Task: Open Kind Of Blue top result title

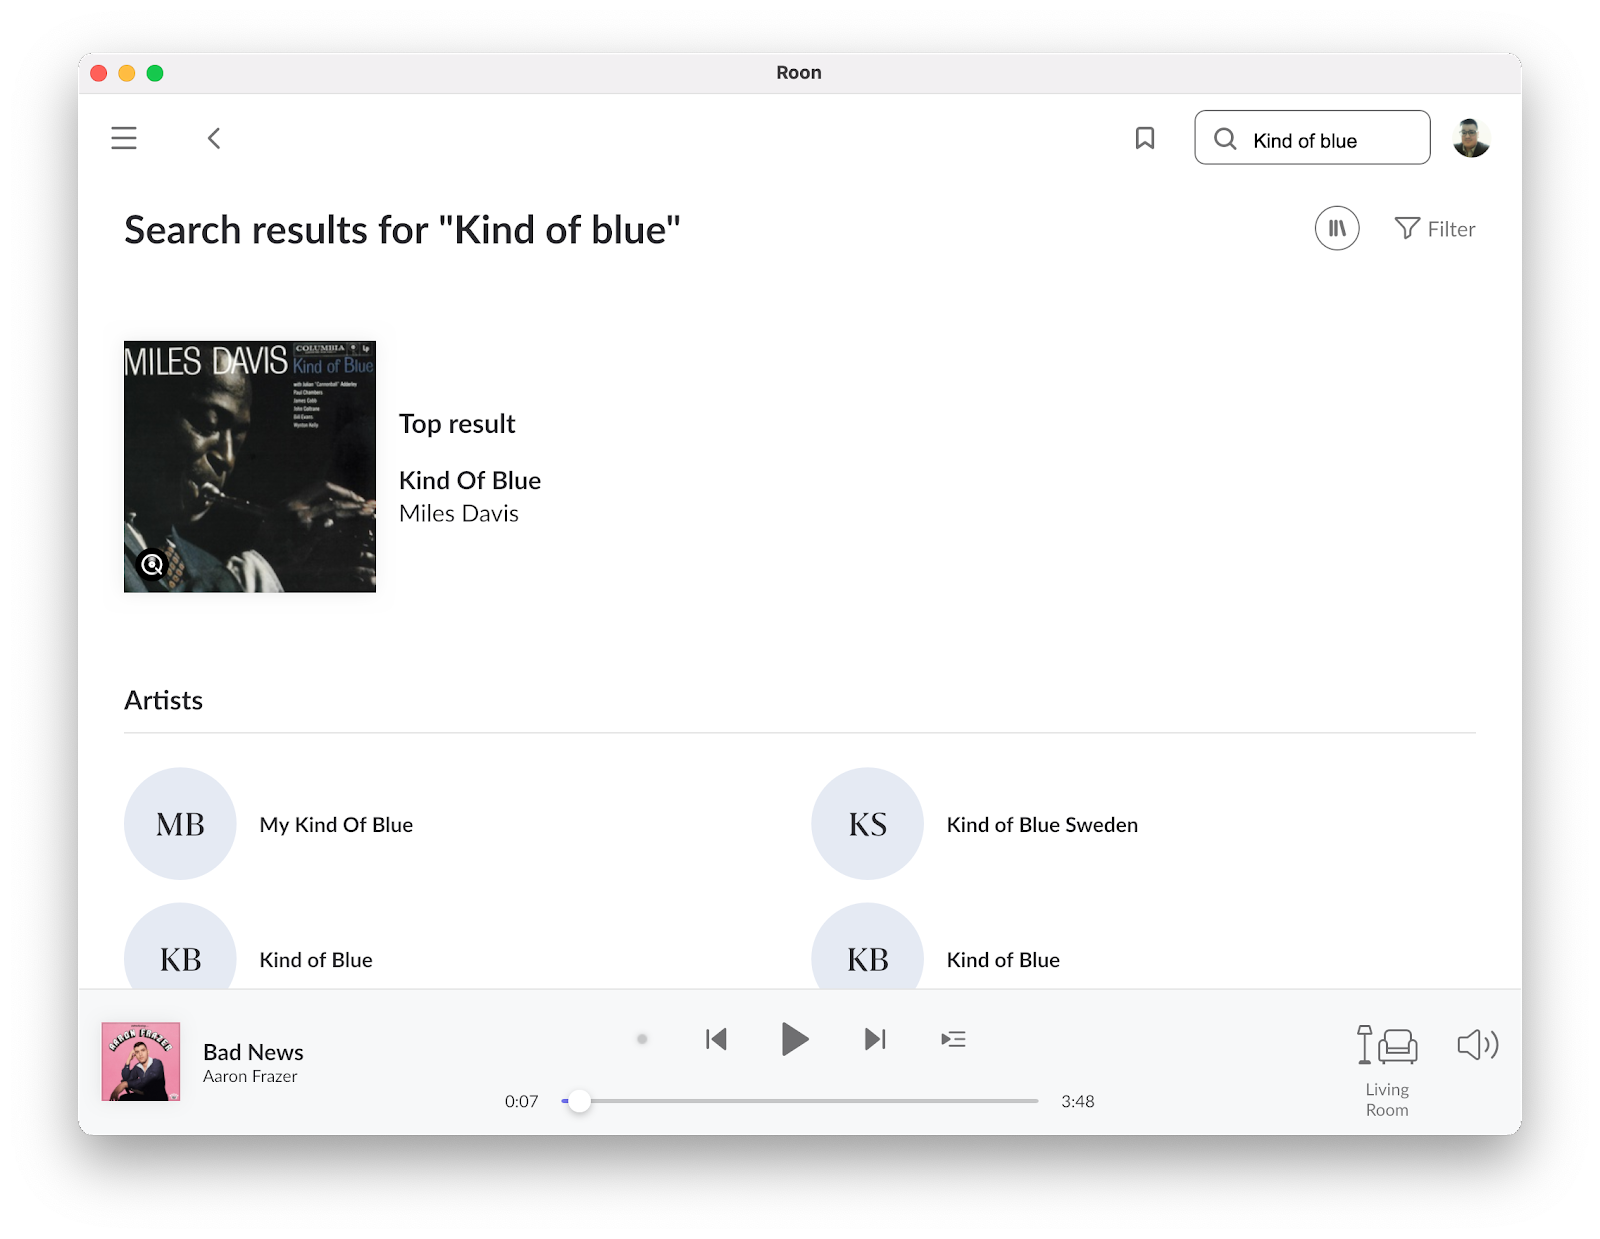Action: tap(470, 481)
